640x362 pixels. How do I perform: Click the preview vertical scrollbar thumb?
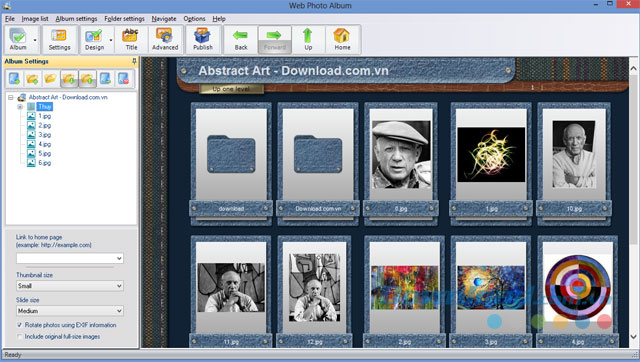point(633,159)
